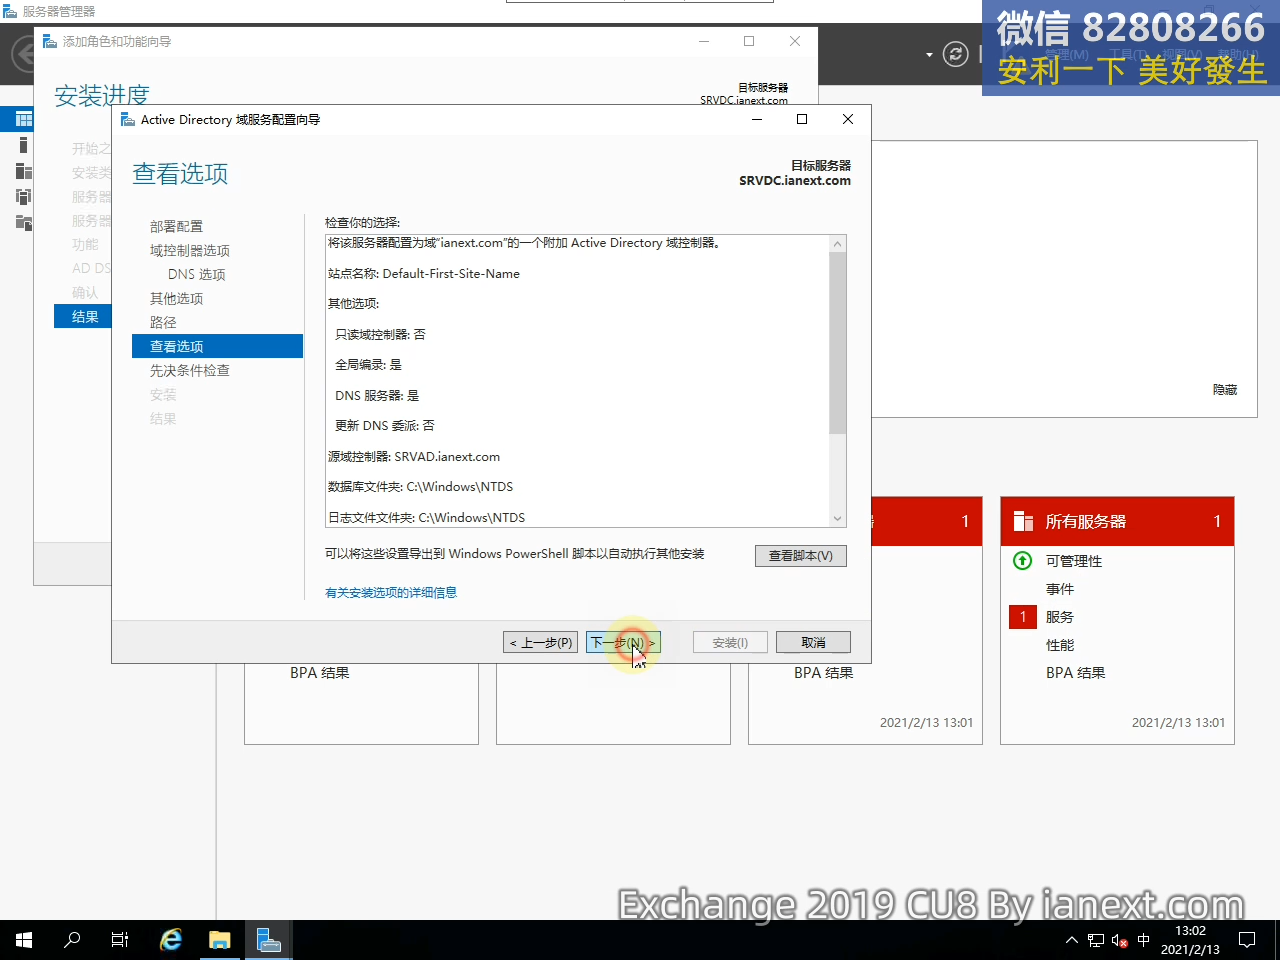Open All Servers icon in Server Manager sidebar

24,171
